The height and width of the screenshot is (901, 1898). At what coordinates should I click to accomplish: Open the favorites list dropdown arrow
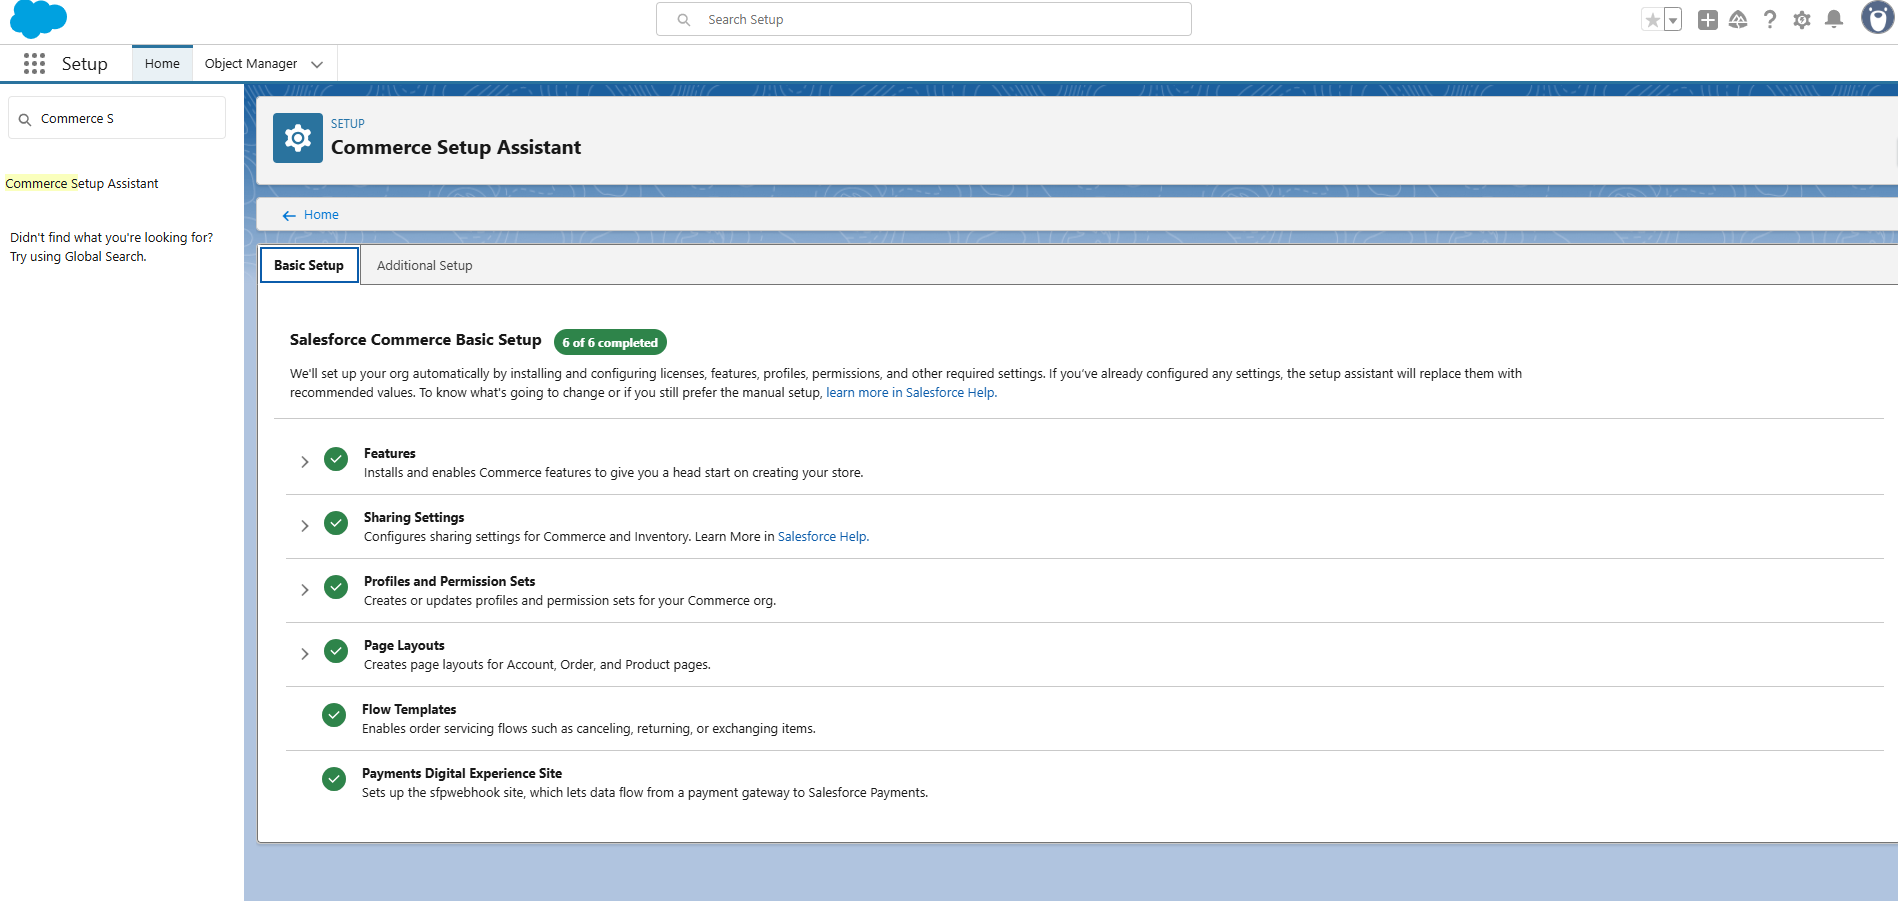(1673, 20)
